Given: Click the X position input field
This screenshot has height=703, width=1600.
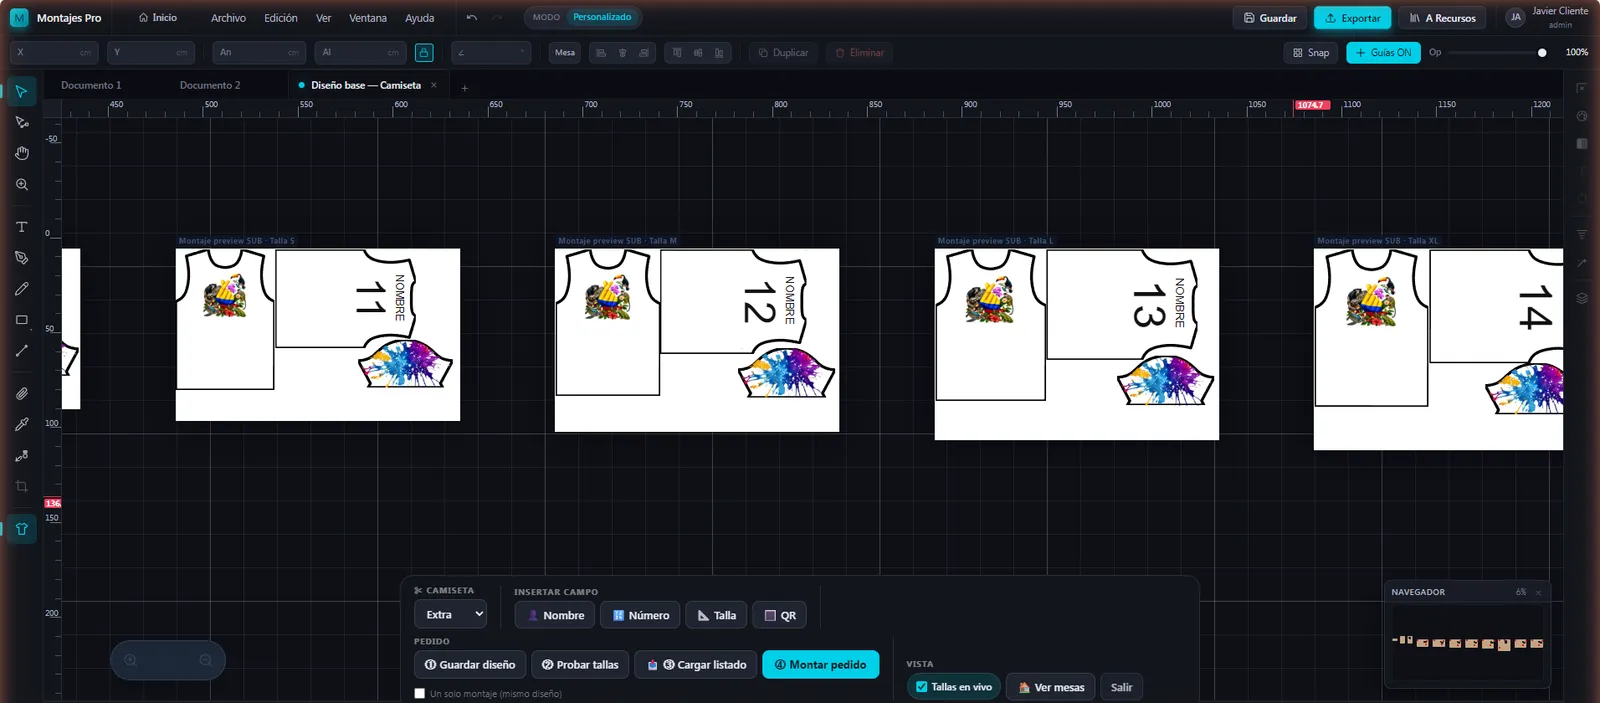Looking at the screenshot, I should (54, 53).
